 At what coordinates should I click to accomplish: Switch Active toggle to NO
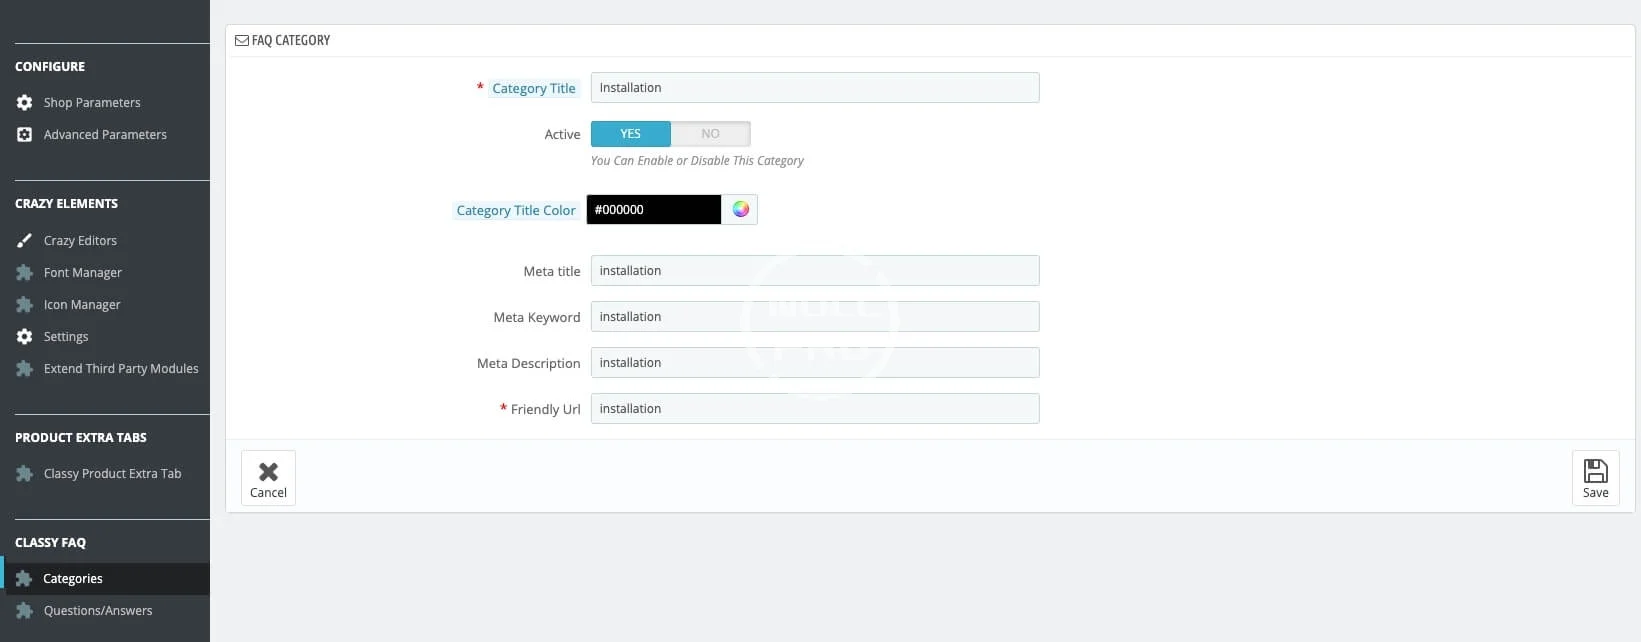click(x=710, y=133)
